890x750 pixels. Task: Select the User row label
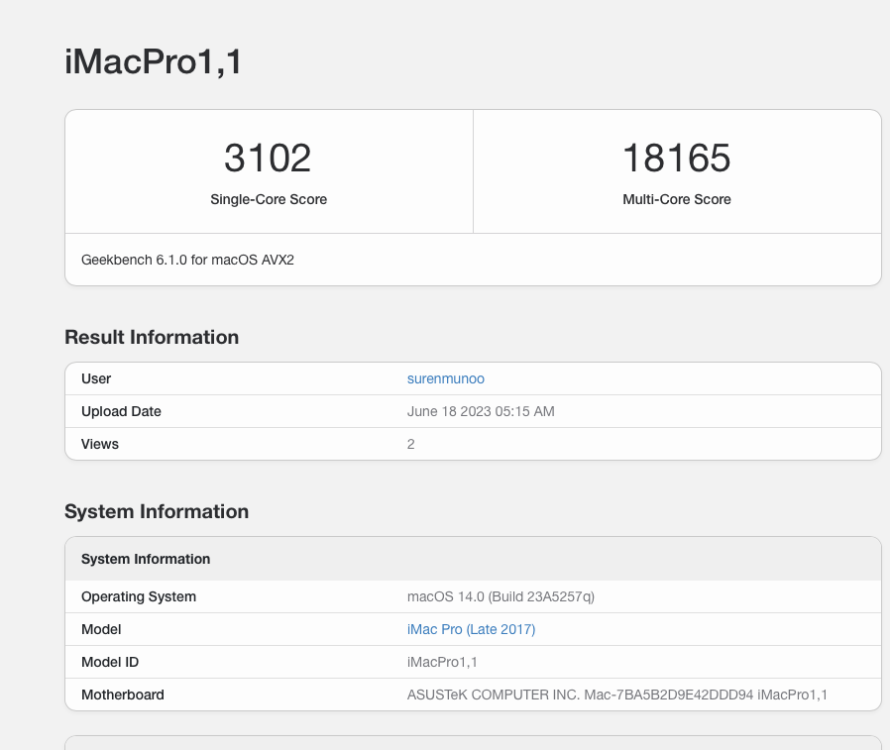[96, 379]
